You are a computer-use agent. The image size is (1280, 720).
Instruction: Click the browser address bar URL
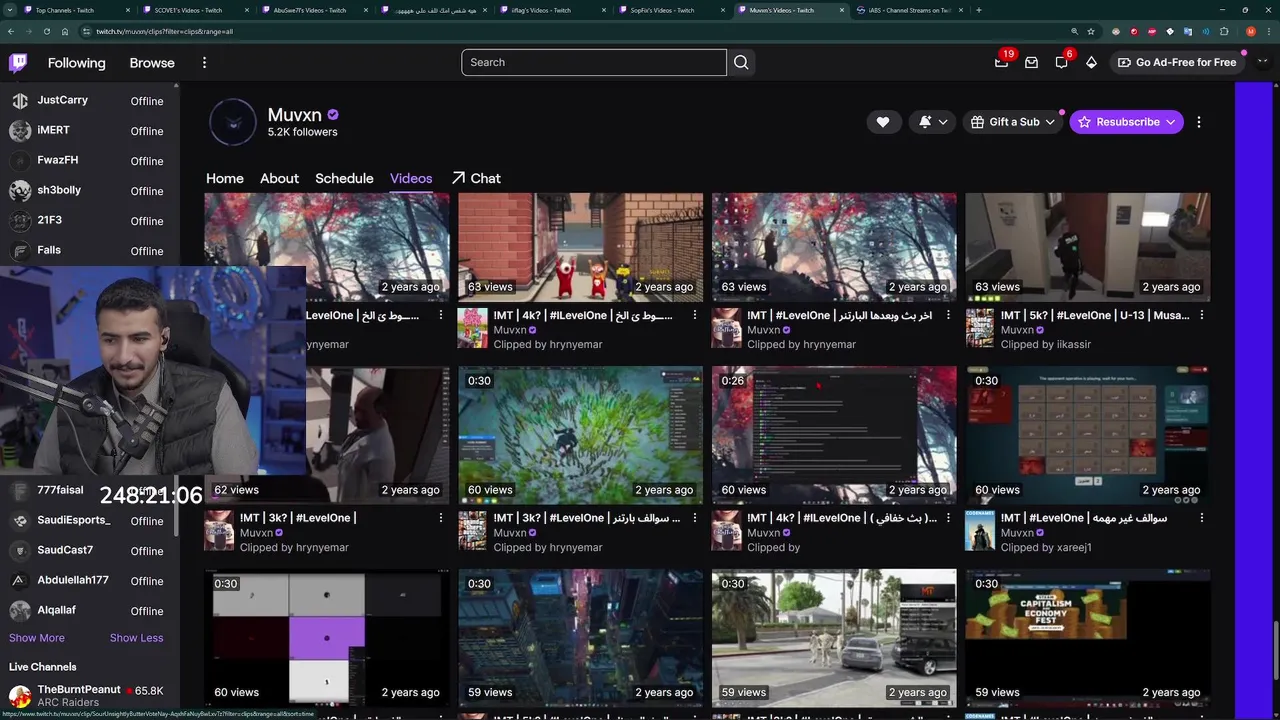point(165,31)
